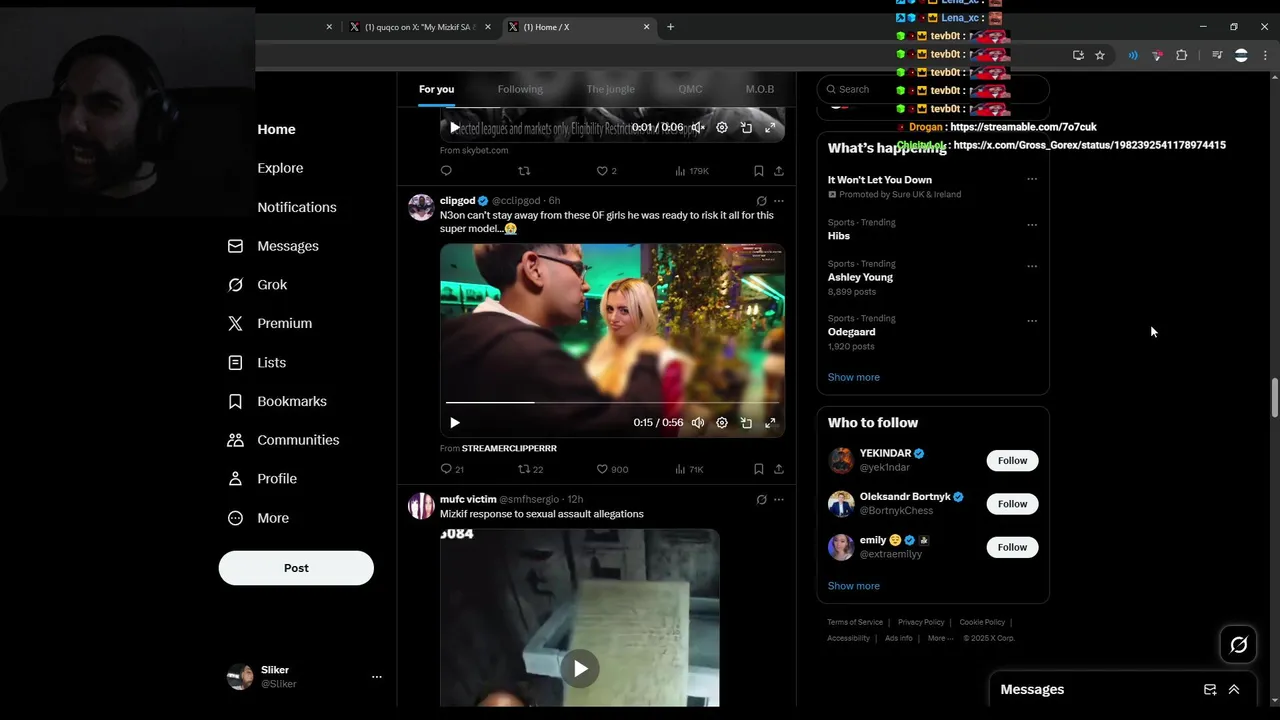
Task: Click the Search input field
Action: point(933,89)
